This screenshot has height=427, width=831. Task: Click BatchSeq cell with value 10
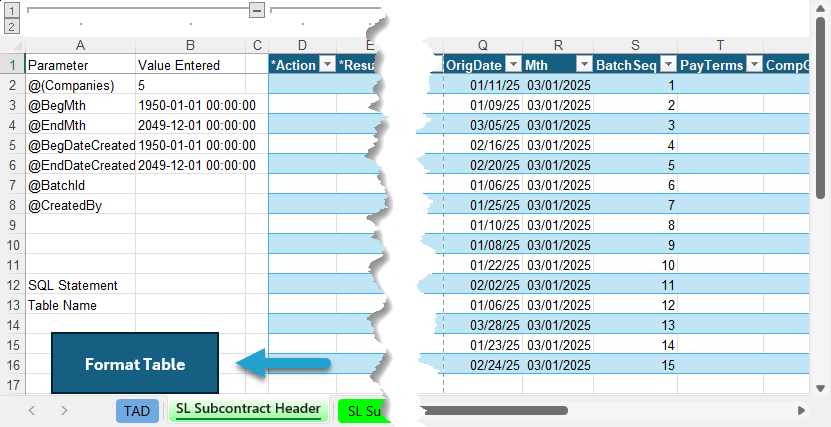635,265
